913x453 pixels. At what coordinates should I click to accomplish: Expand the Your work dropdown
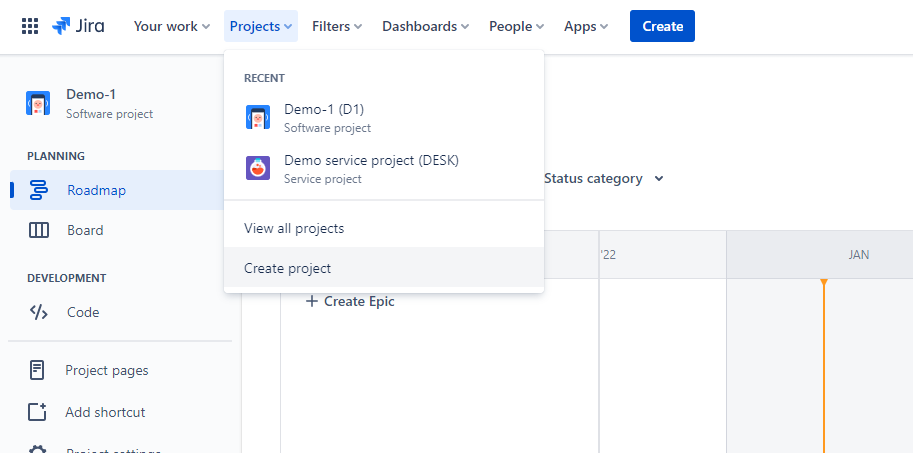[172, 26]
